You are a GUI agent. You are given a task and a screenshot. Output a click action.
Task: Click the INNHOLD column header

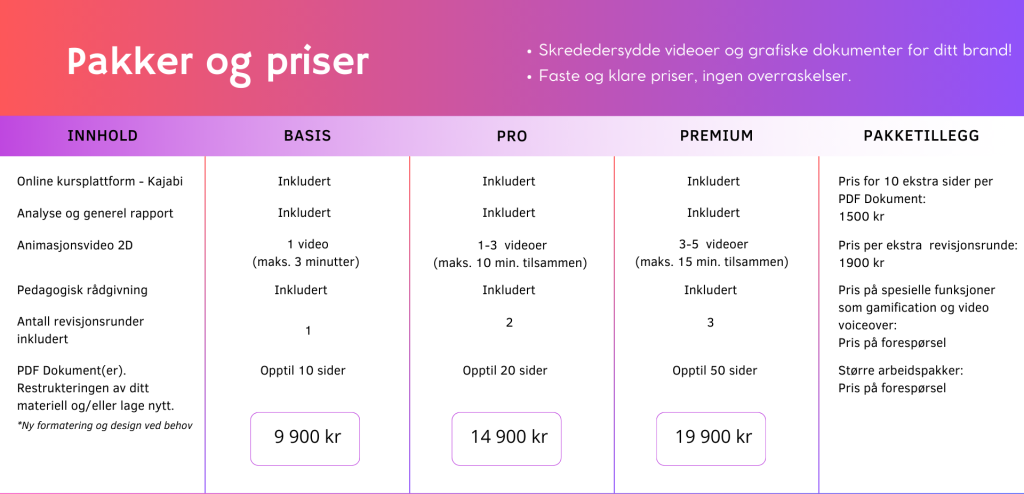pyautogui.click(x=102, y=136)
